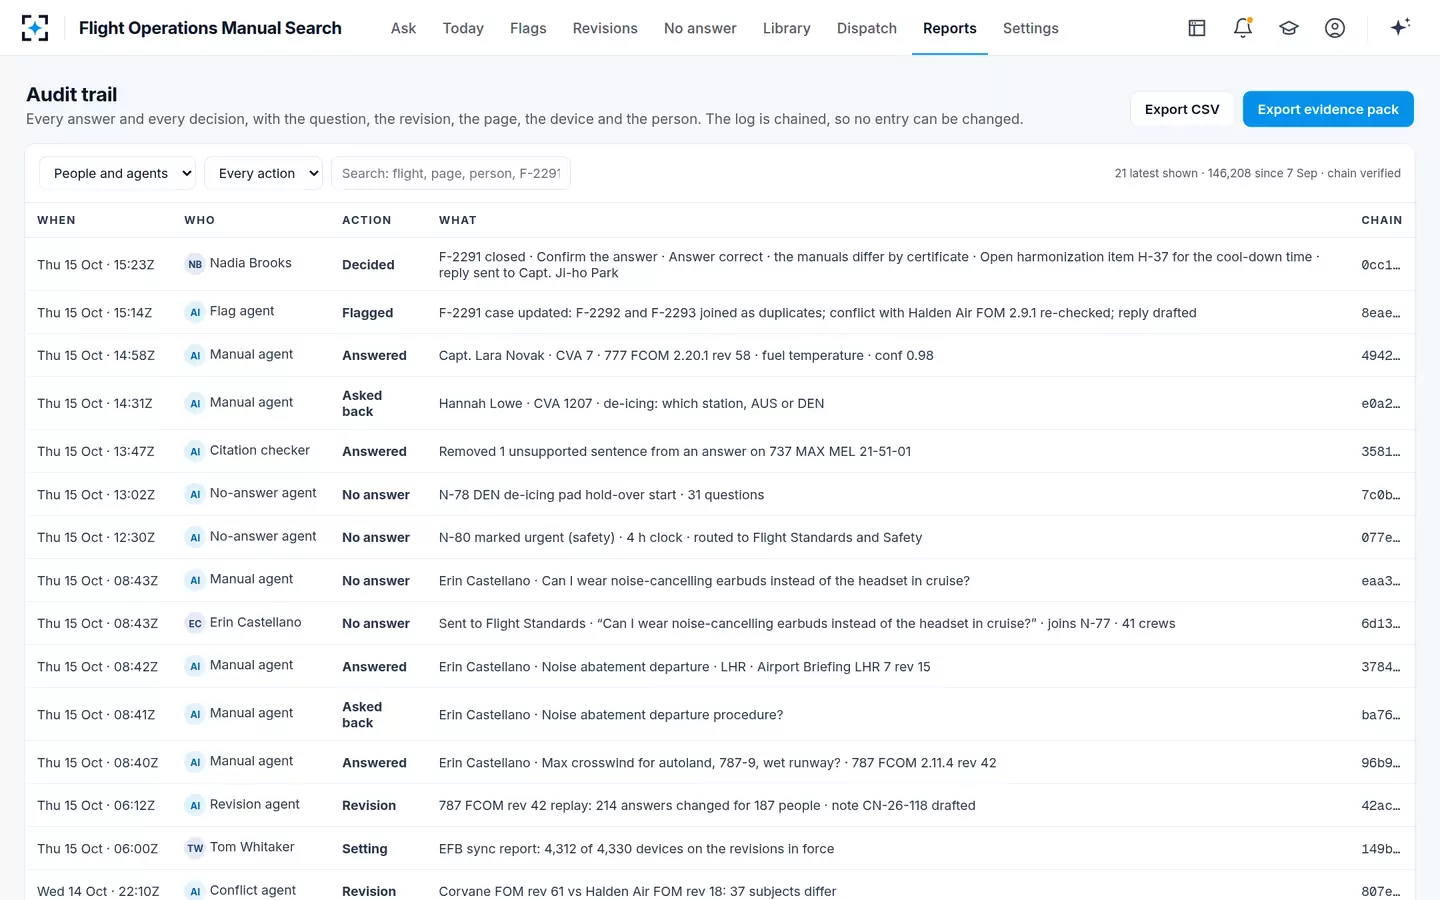
Task: Click the Corvane FOM vs Halden Air entry
Action: 637,891
